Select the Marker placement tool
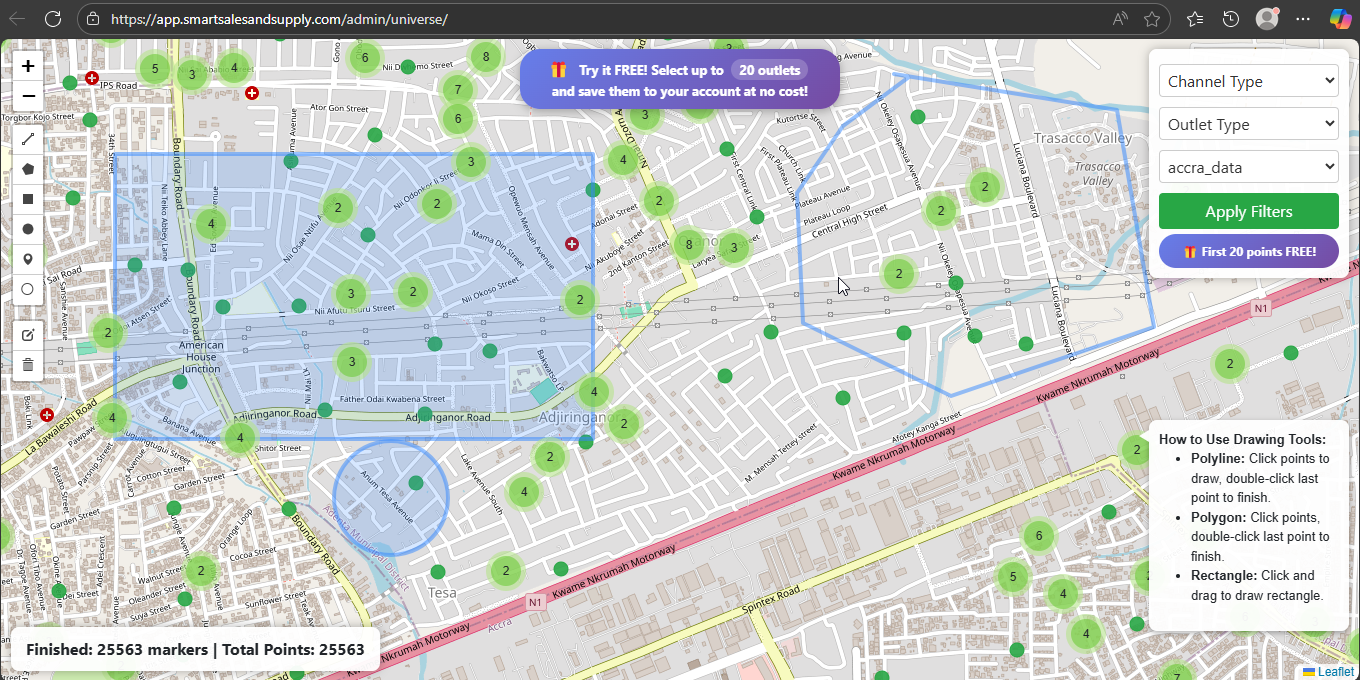The height and width of the screenshot is (680, 1360). pos(27,259)
